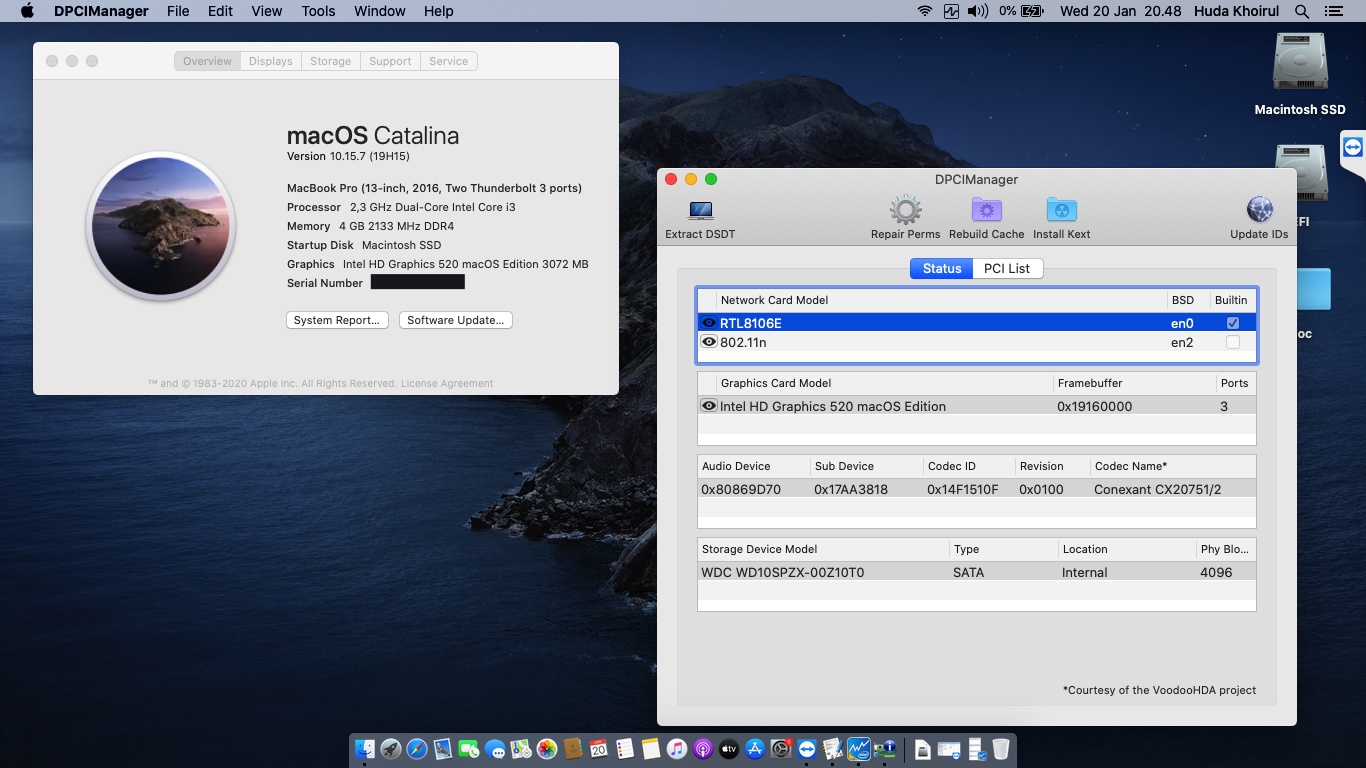The image size is (1366, 768).
Task: Open Photos app in the dock
Action: click(547, 749)
